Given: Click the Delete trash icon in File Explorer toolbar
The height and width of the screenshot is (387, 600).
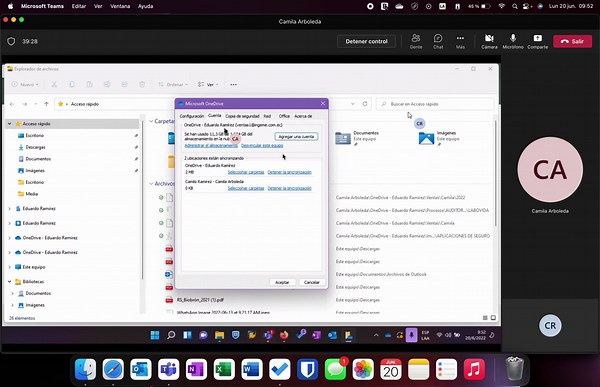Looking at the screenshot, I should pyautogui.click(x=142, y=84).
